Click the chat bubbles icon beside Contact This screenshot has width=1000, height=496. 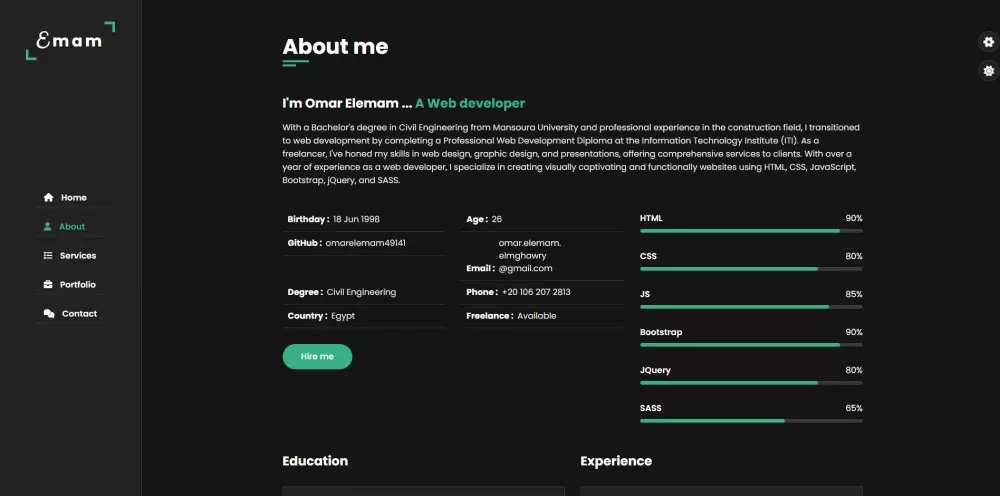pyautogui.click(x=49, y=314)
